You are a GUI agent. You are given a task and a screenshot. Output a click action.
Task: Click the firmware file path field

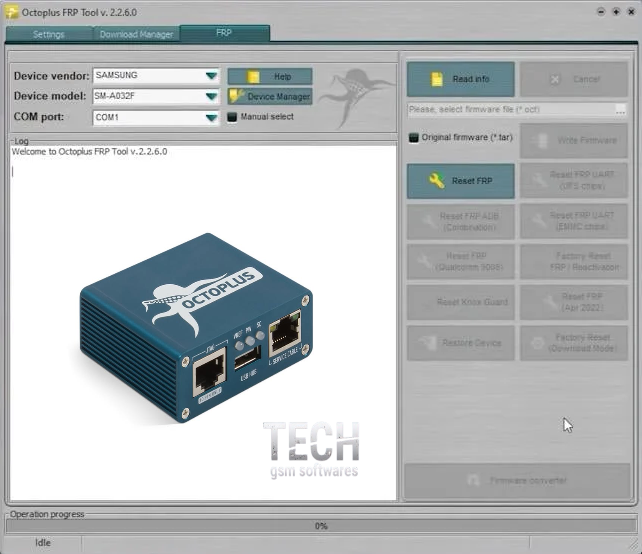(511, 109)
